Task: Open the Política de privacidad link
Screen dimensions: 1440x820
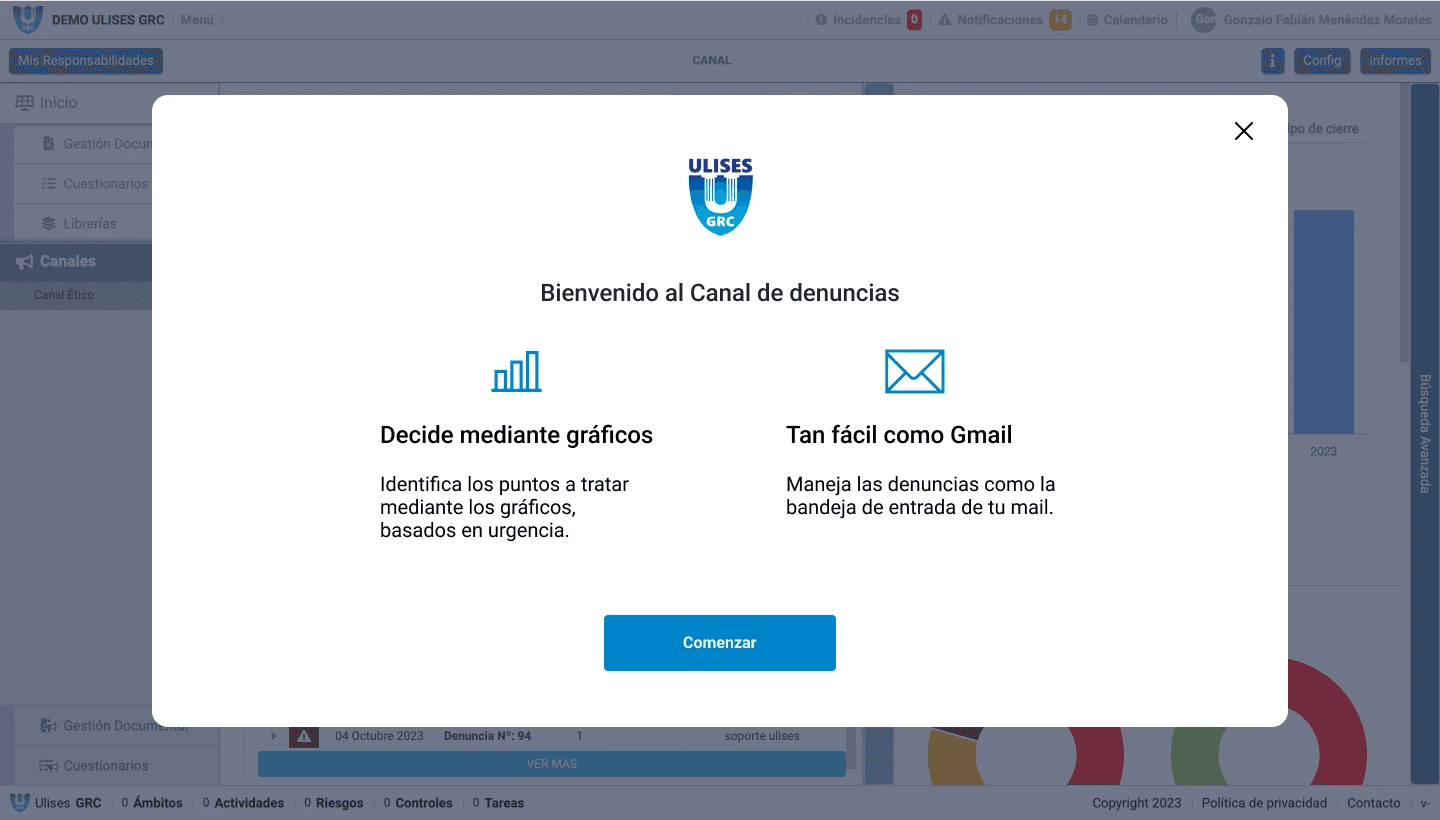Action: (x=1264, y=803)
